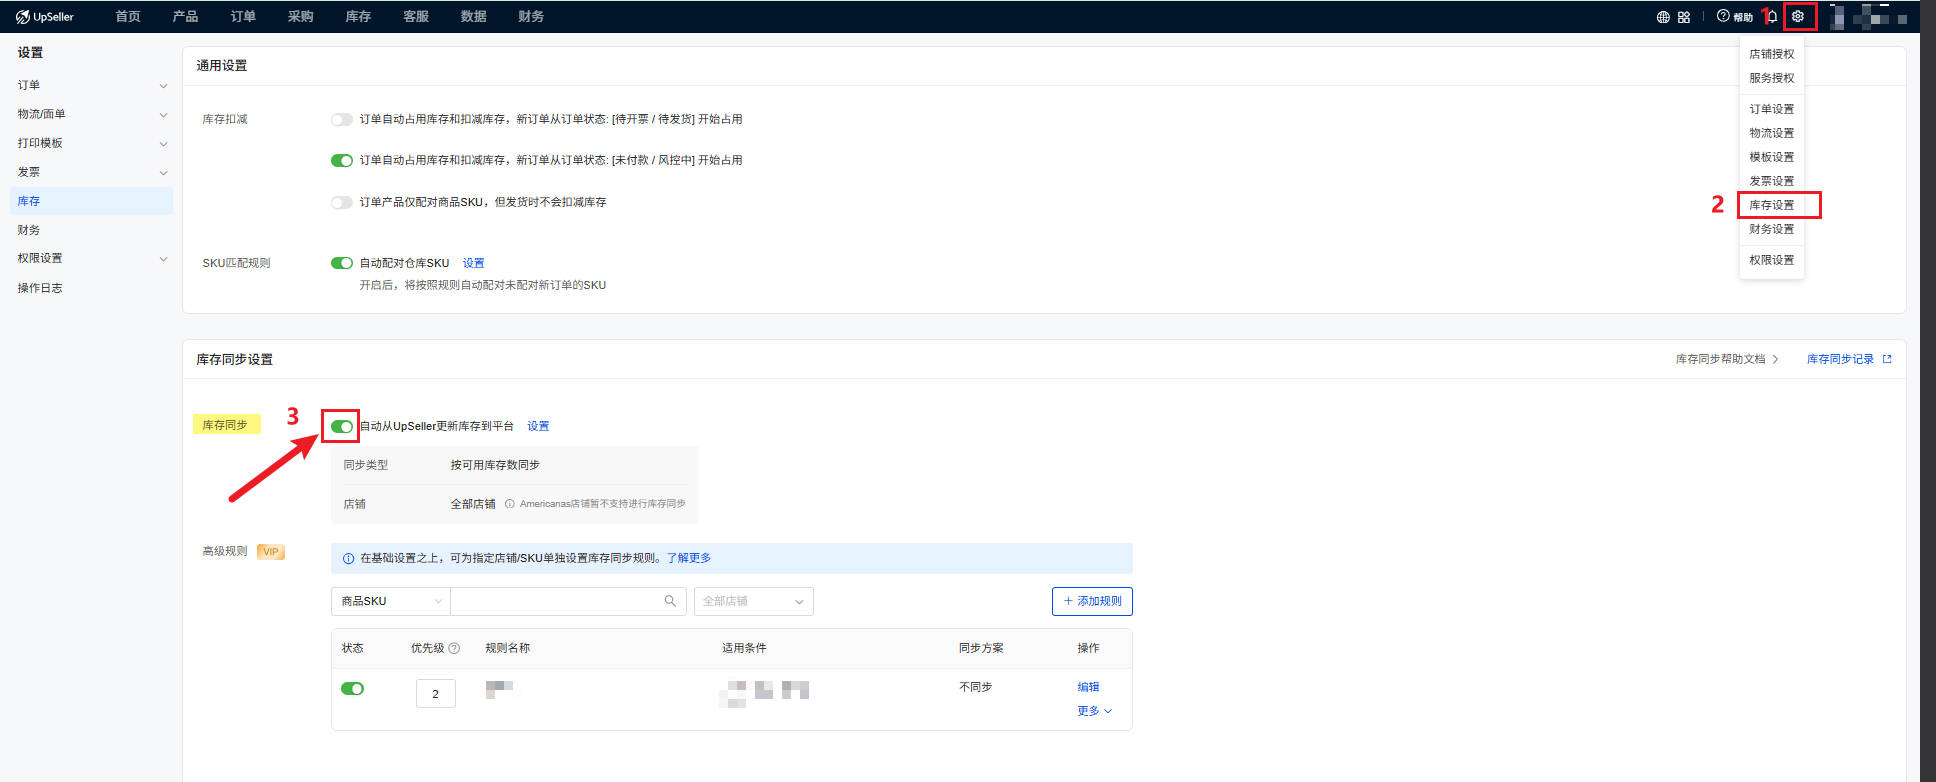Screen dimensions: 1936x782
Task: Open the 商品SKU dropdown
Action: click(x=390, y=601)
